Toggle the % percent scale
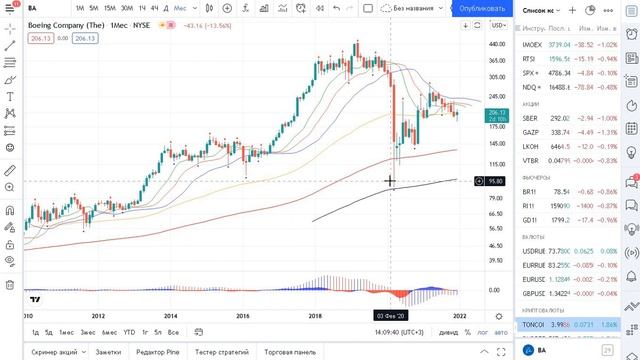 [467, 332]
